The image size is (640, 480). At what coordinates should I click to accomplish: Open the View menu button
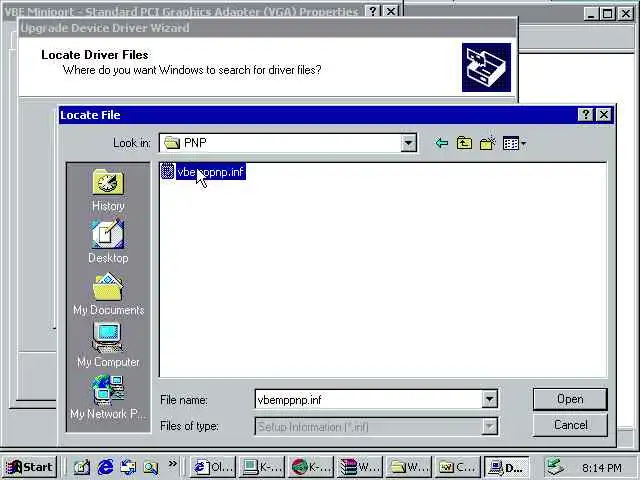point(514,143)
